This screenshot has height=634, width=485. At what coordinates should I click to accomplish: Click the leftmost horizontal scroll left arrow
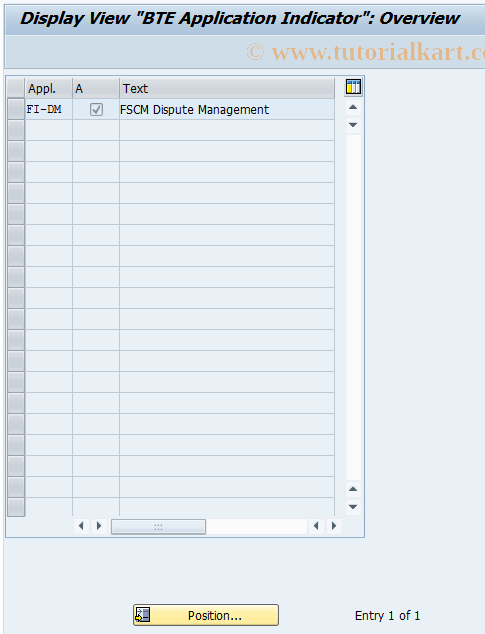81,526
